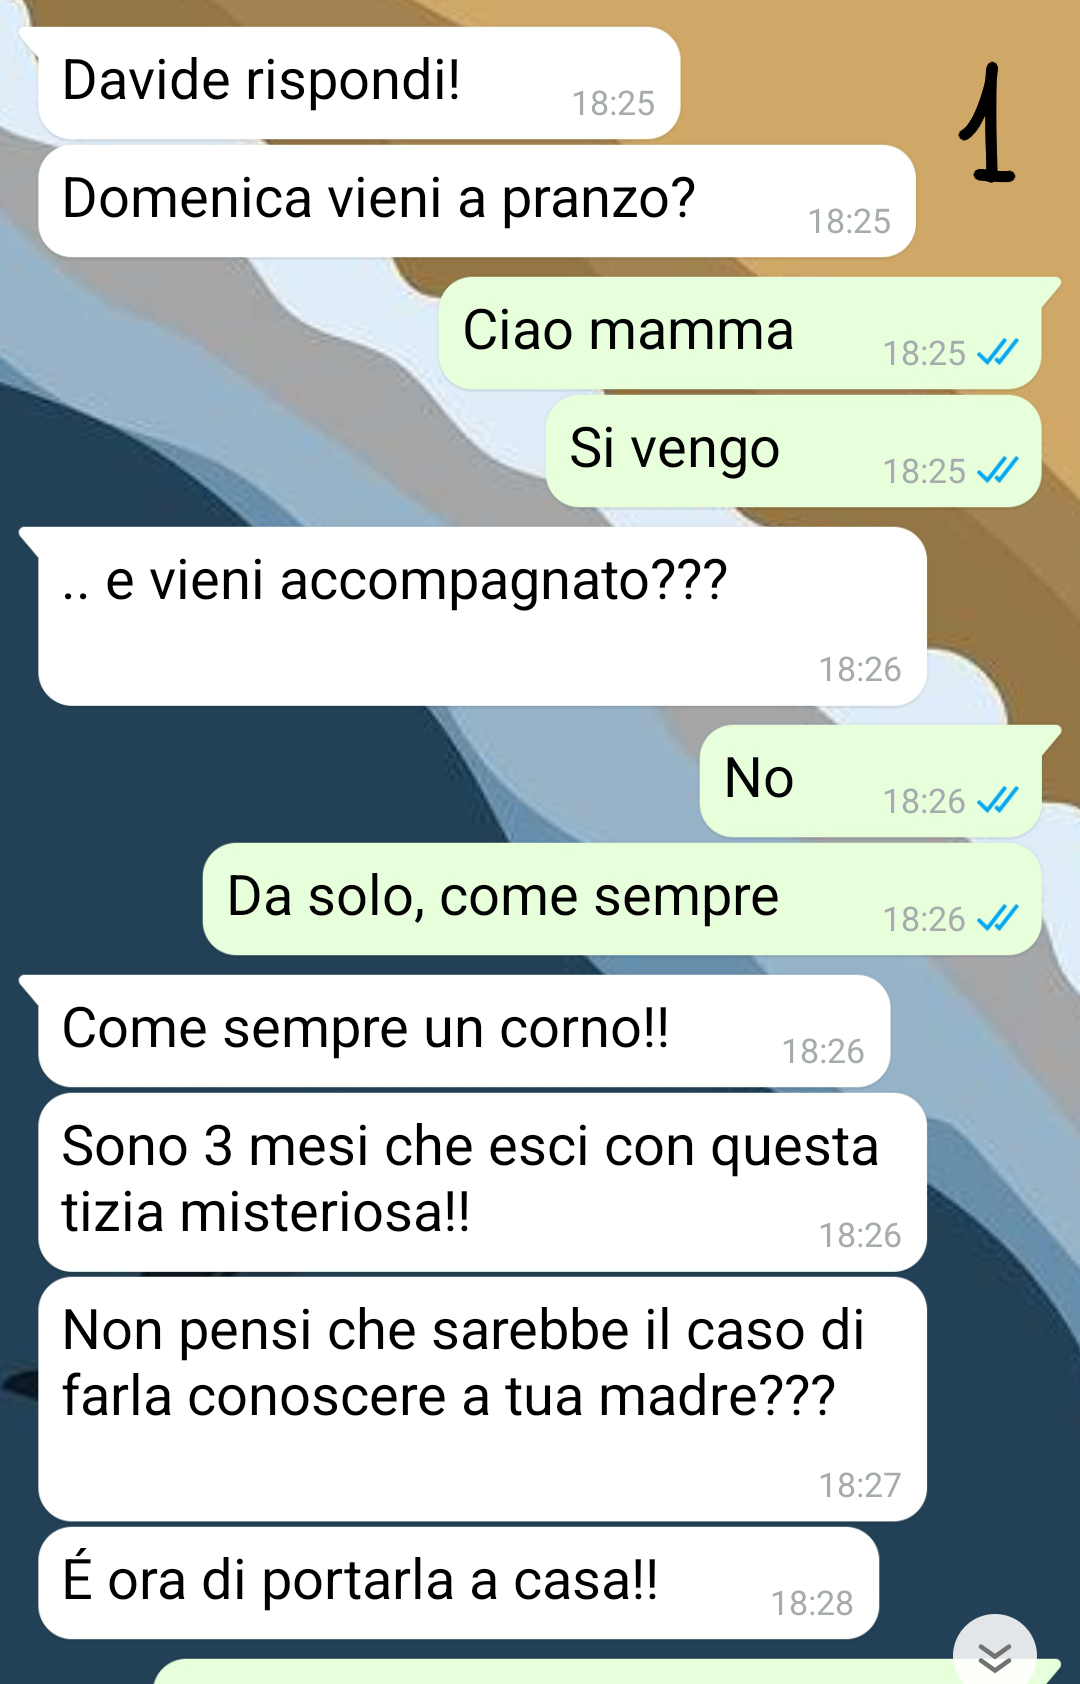Viewport: 1080px width, 1684px height.
Task: Tap the 18:28 timestamp on last message
Action: (812, 1603)
